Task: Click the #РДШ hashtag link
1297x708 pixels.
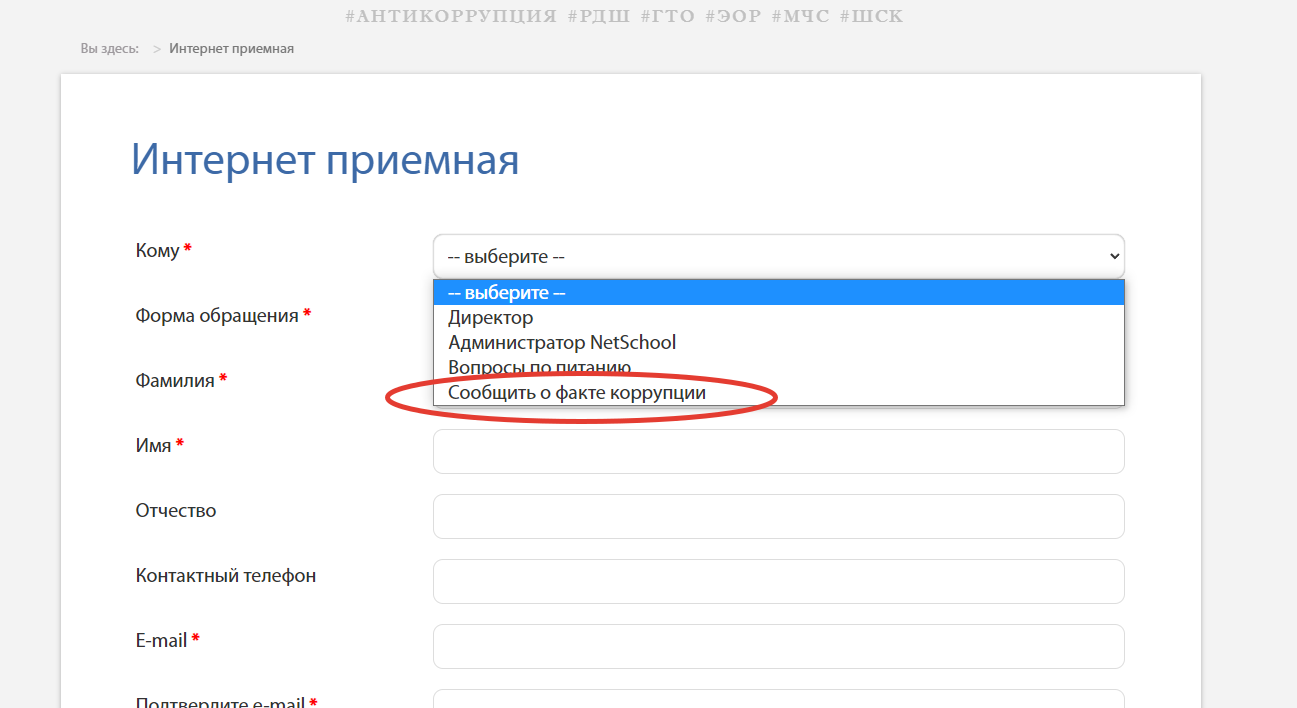Action: 598,16
